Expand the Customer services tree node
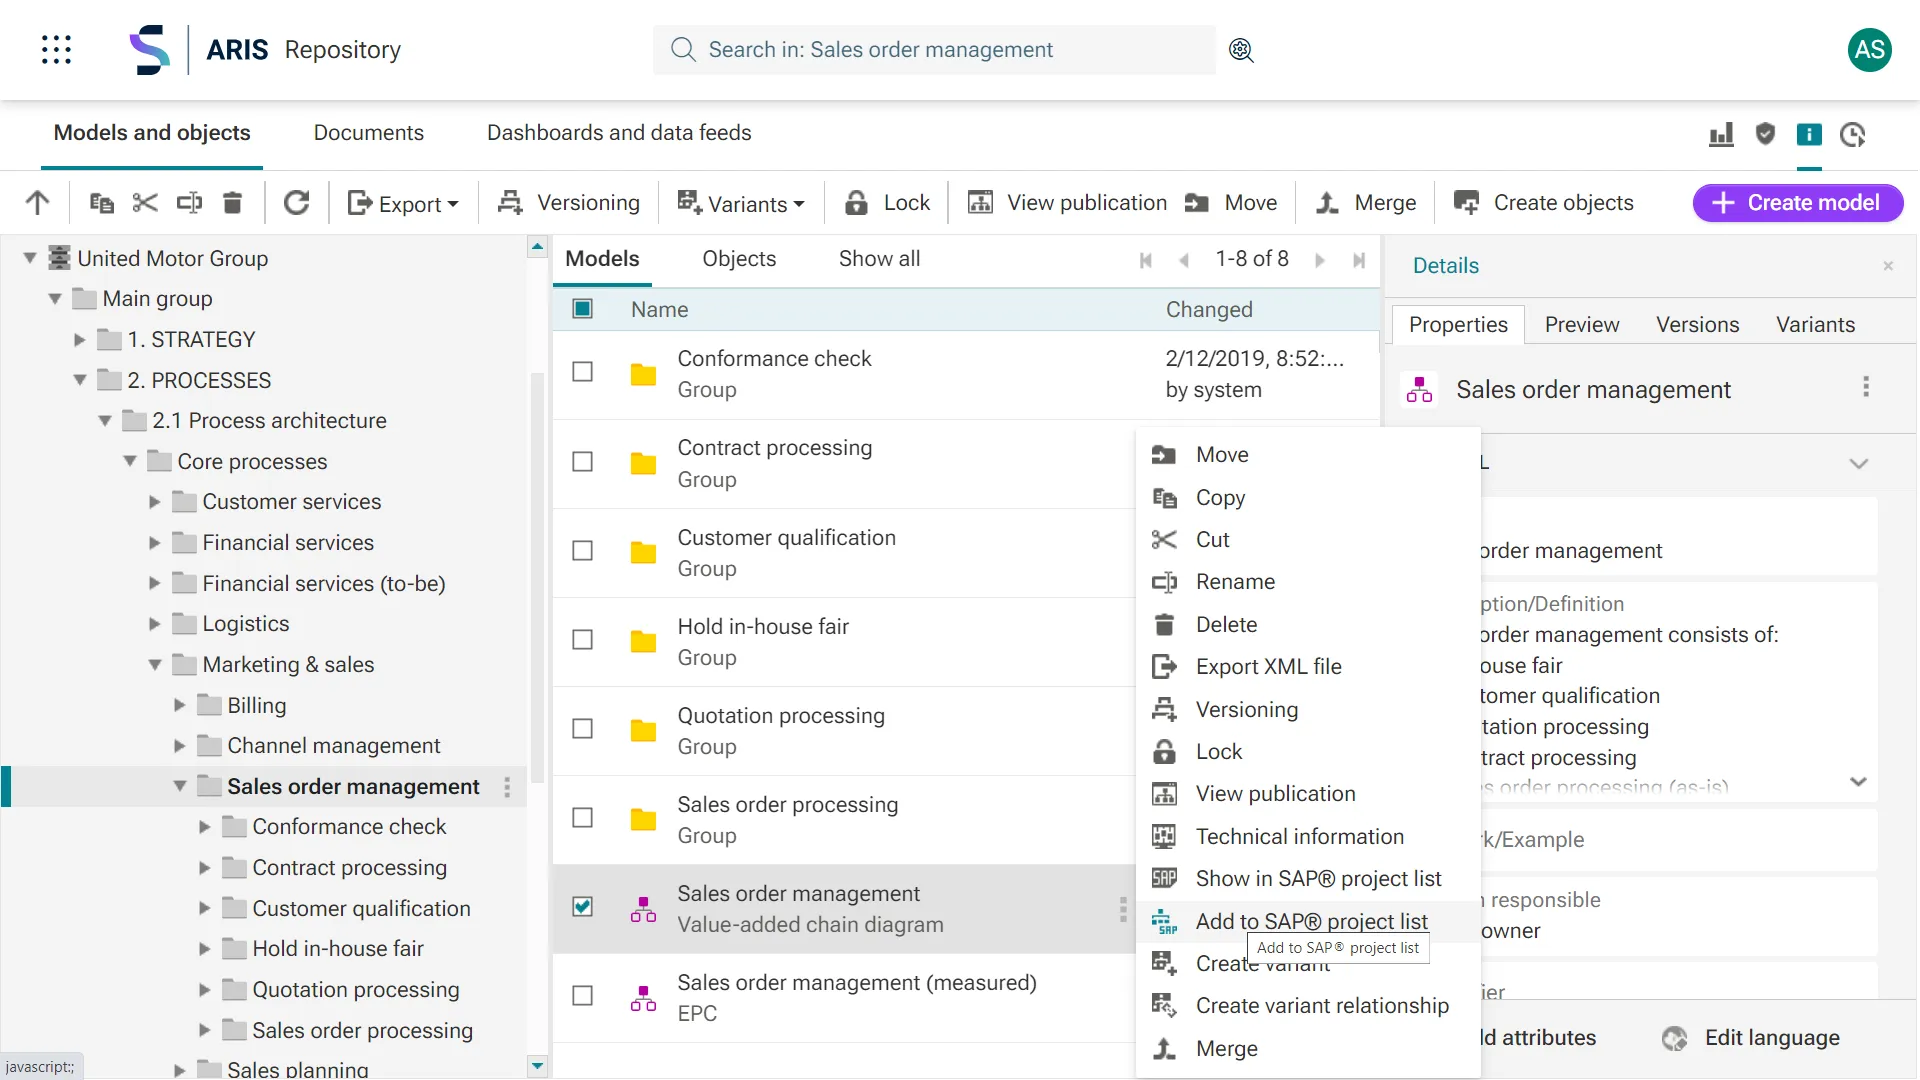 pyautogui.click(x=155, y=502)
